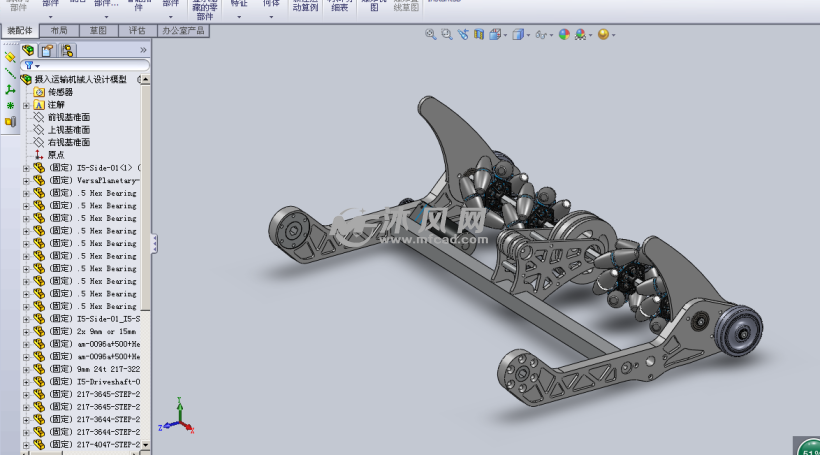This screenshot has width=820, height=455.
Task: Click the Display Style cube icon
Action: (518, 35)
